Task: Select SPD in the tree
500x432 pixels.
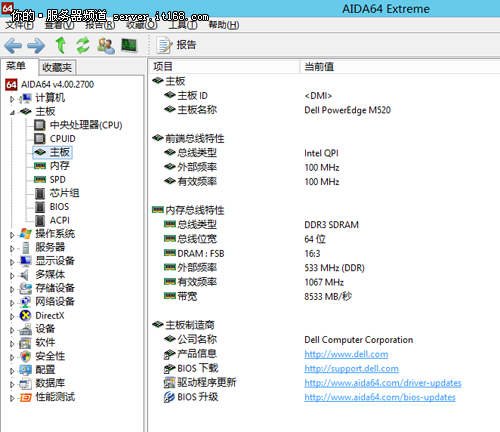Action: coord(58,180)
